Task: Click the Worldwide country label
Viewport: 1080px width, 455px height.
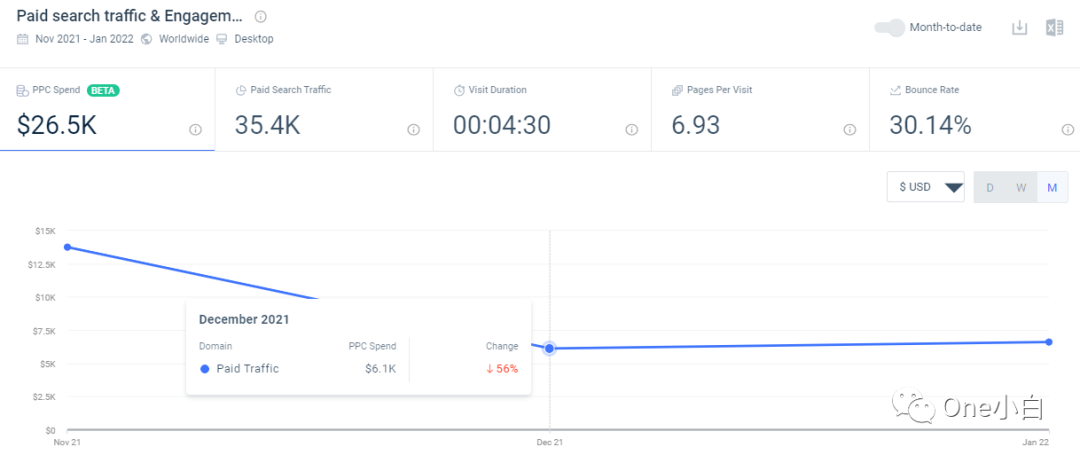Action: (x=184, y=39)
